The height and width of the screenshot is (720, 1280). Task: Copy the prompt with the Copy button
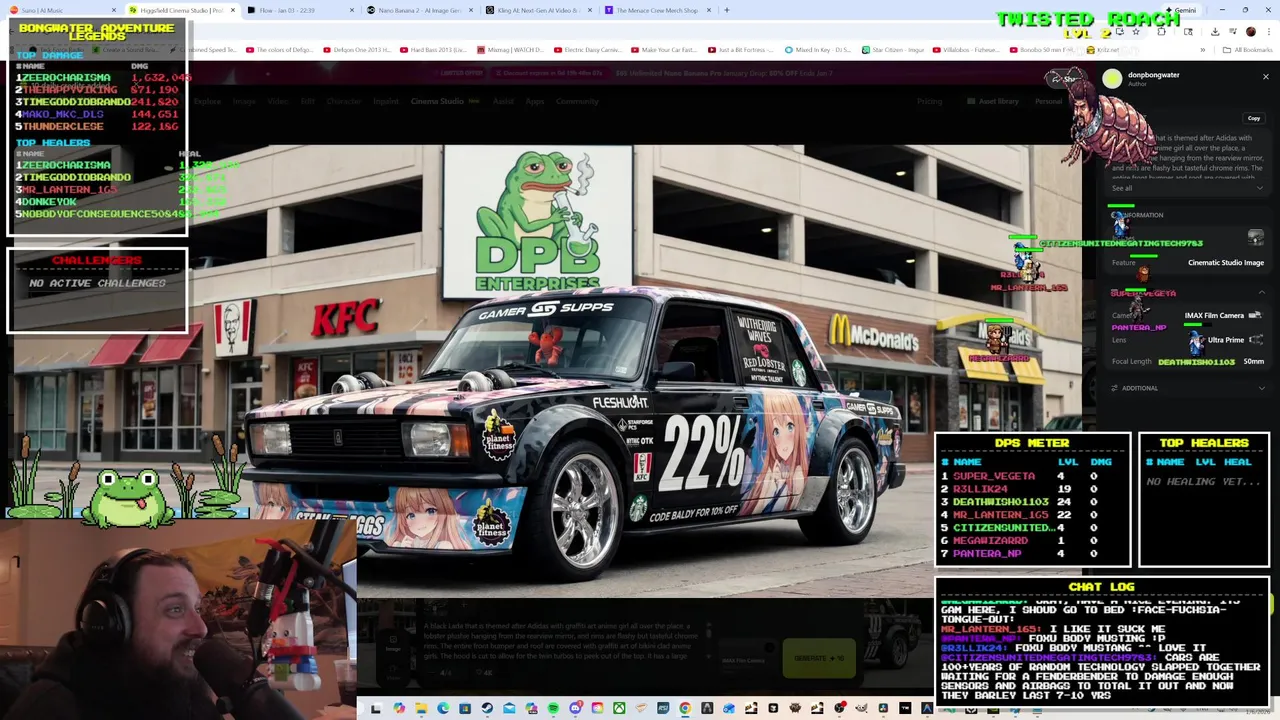[x=1253, y=118]
